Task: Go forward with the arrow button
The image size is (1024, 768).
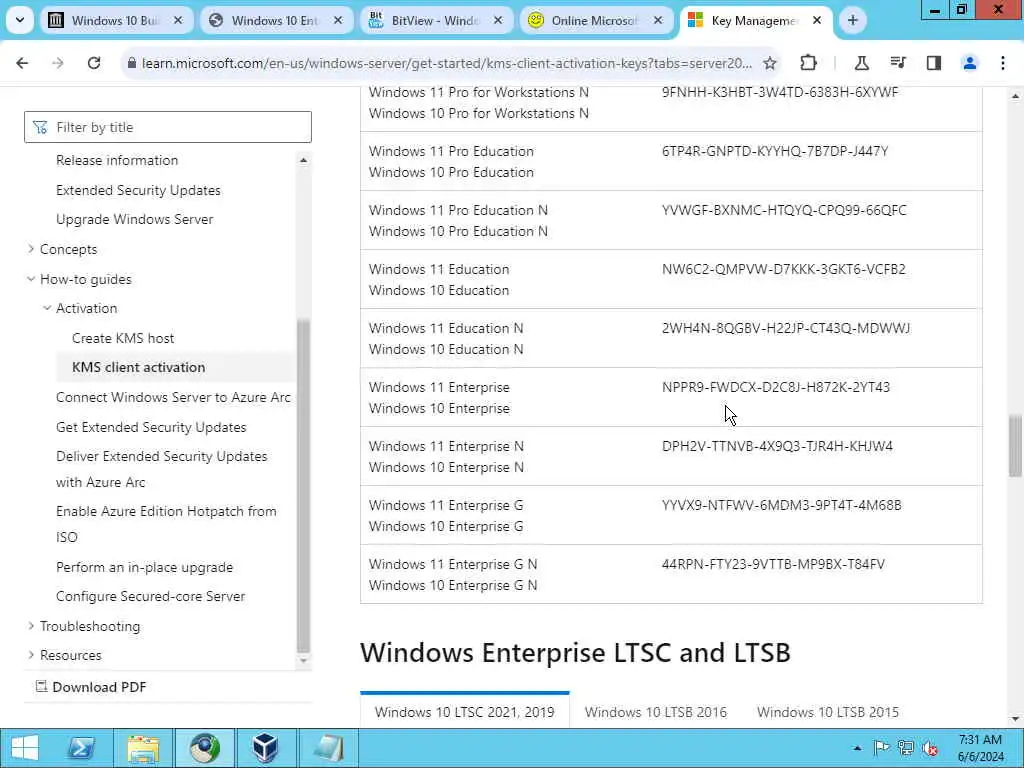Action: coord(57,63)
